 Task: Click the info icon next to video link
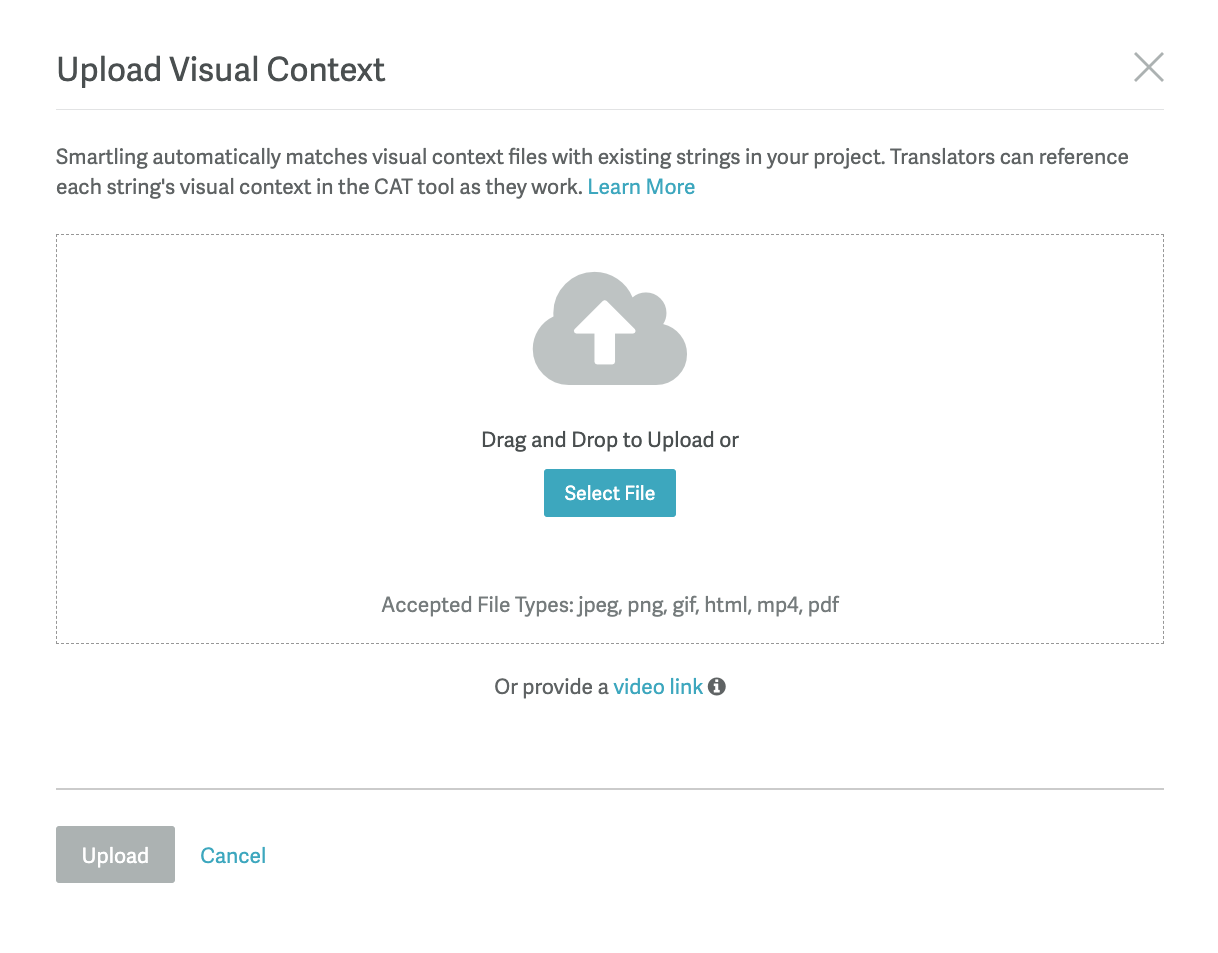click(718, 687)
